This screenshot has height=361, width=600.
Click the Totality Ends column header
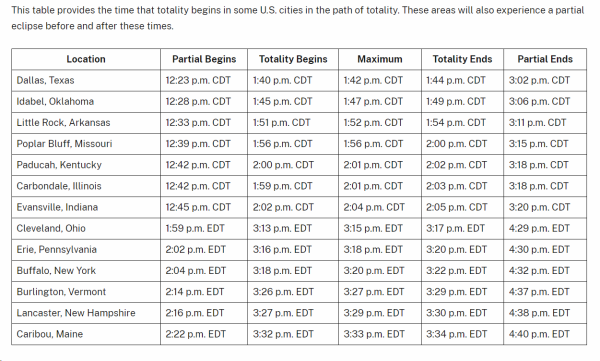point(462,59)
